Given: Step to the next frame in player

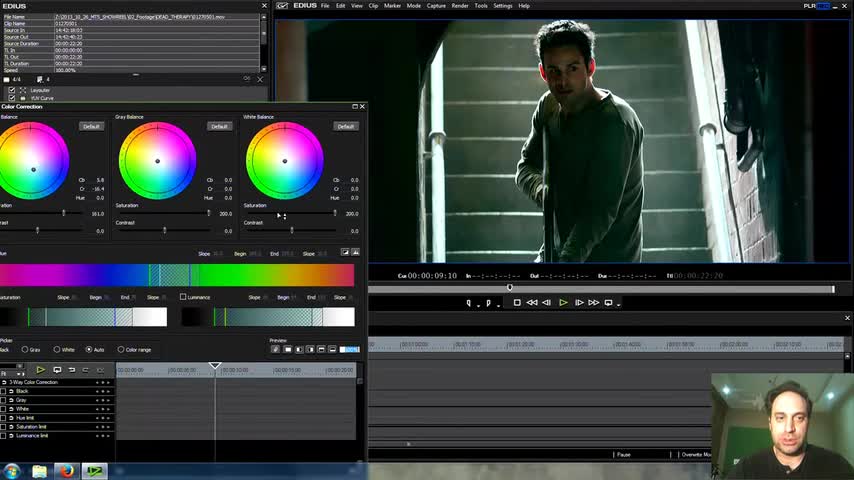Looking at the screenshot, I should (x=579, y=302).
